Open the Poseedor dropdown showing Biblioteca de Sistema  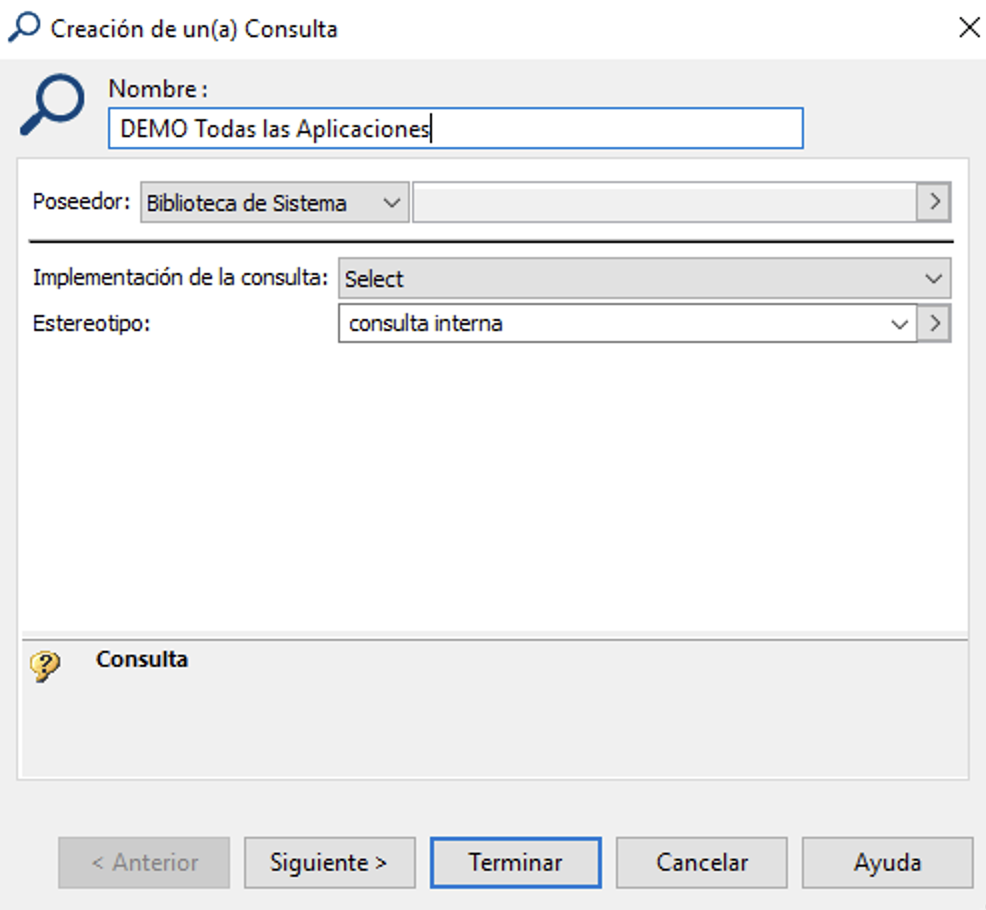pyautogui.click(x=275, y=203)
